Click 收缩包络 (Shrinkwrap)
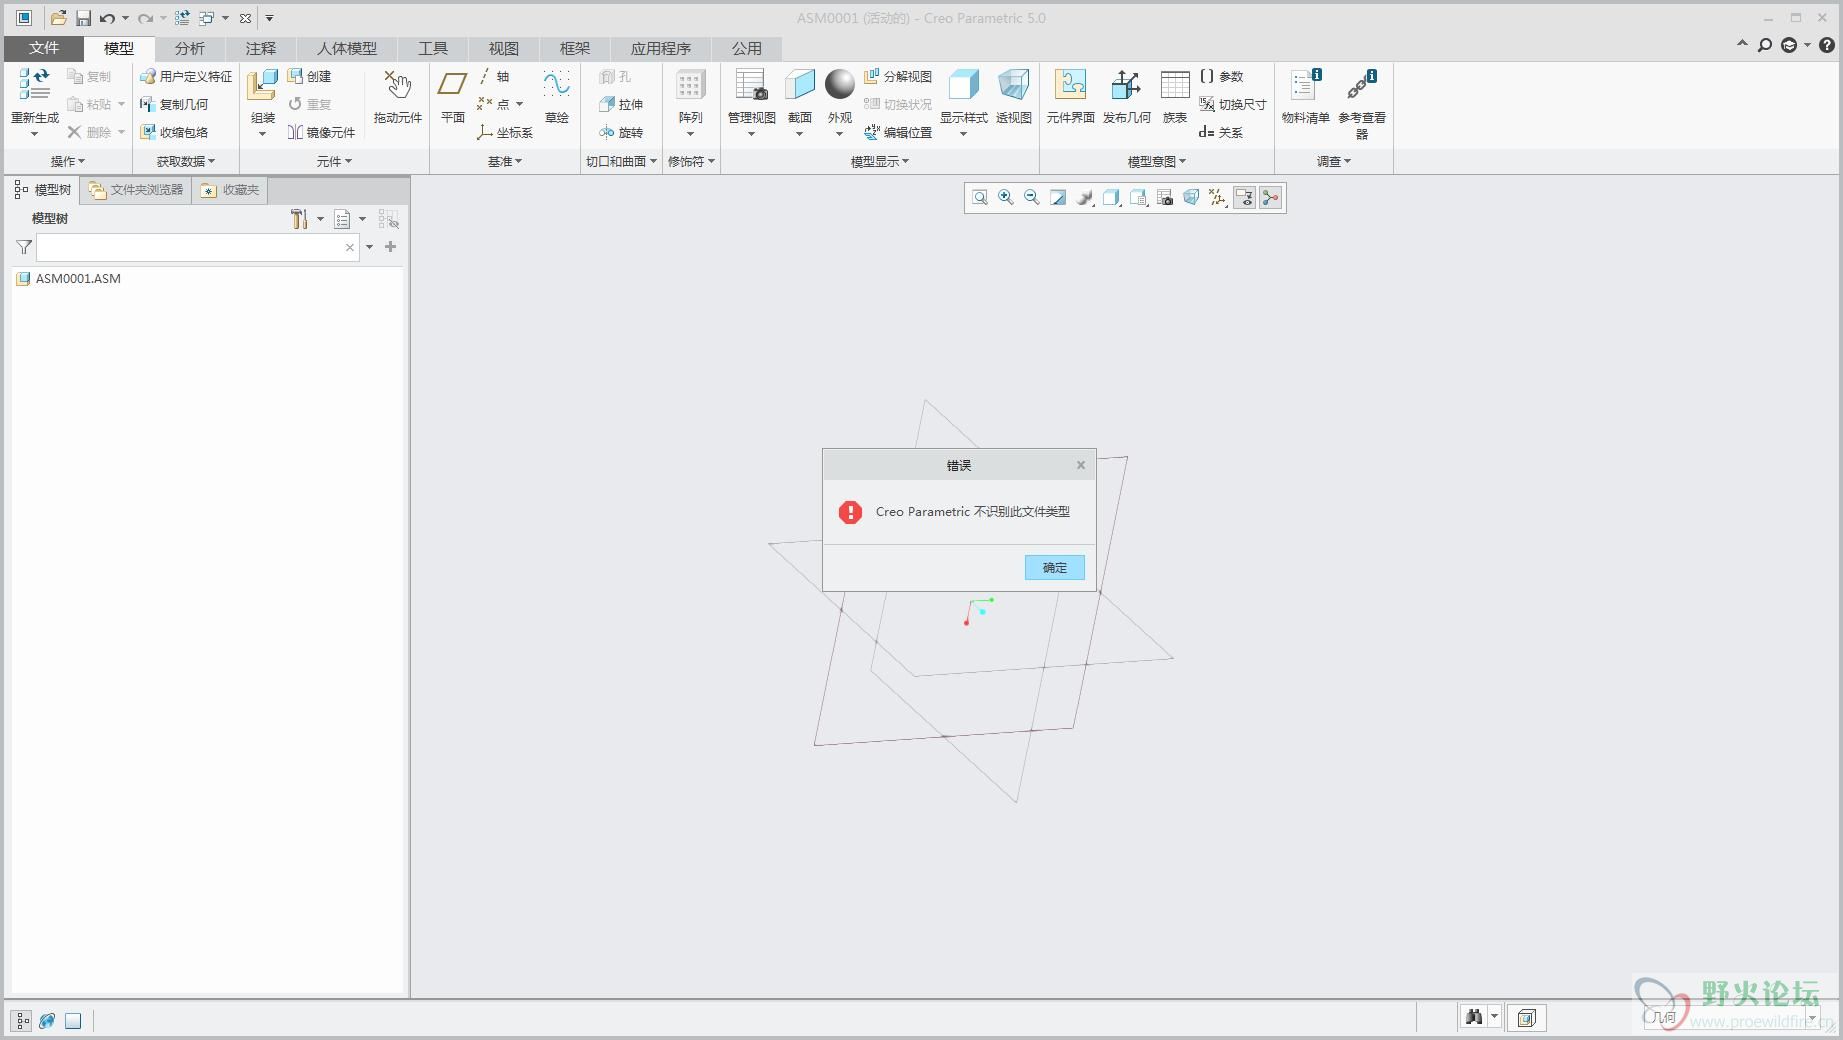The width and height of the screenshot is (1843, 1040). (x=174, y=132)
